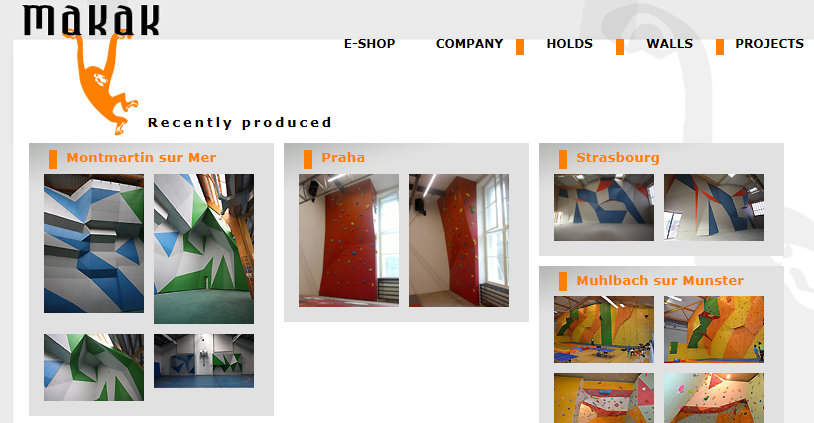Open the PROJECTS page

pos(769,44)
